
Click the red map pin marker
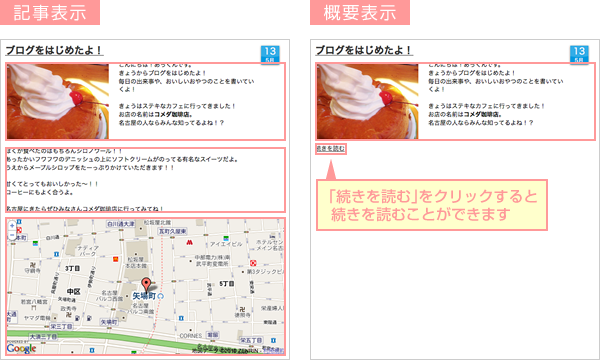tap(146, 285)
